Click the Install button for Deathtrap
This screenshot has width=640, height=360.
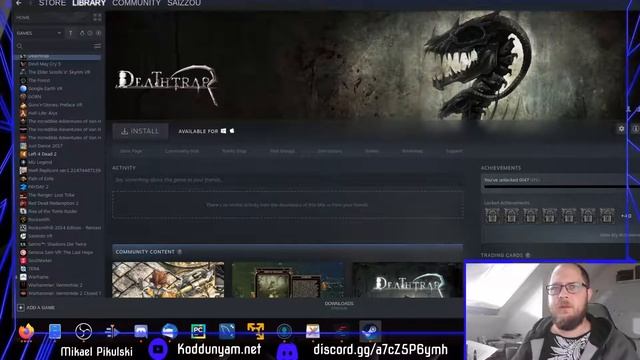(x=140, y=131)
